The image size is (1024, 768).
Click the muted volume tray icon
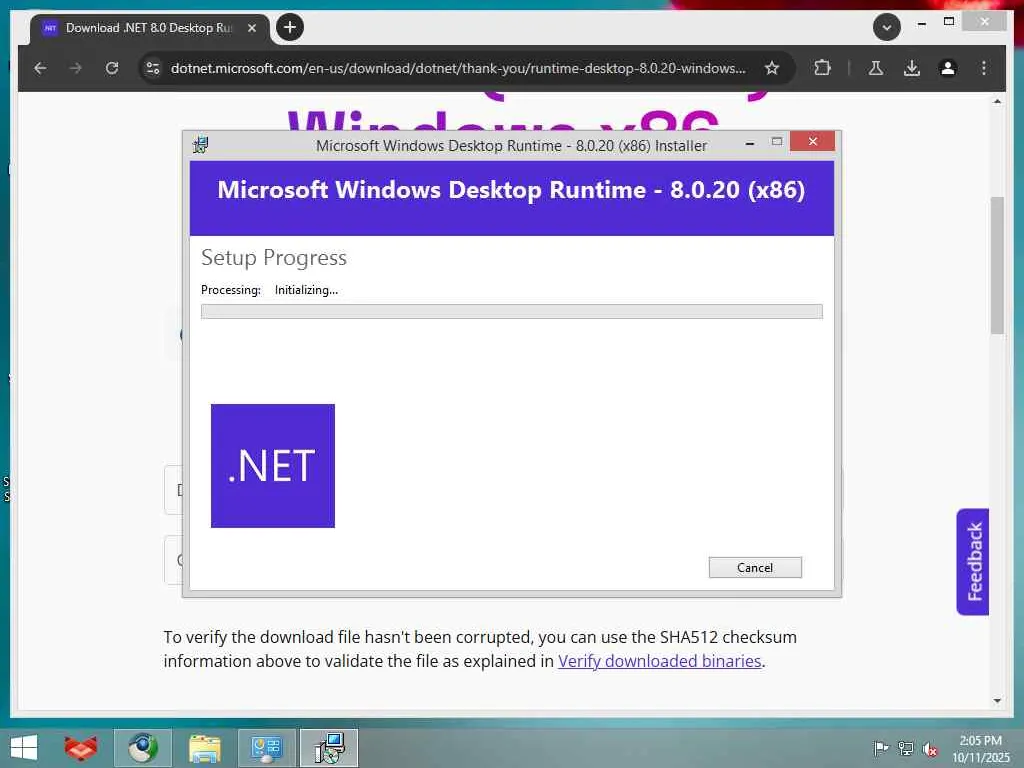pos(930,749)
